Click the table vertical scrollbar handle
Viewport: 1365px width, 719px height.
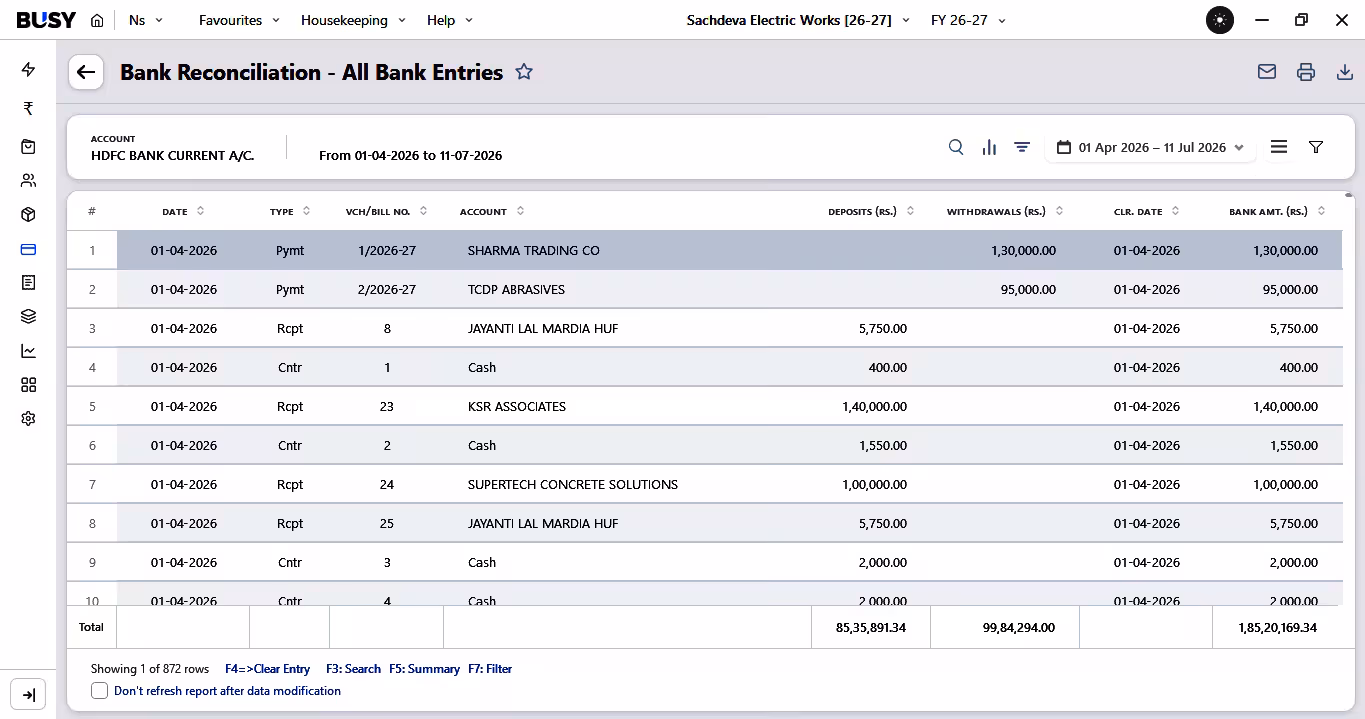pos(1349,197)
